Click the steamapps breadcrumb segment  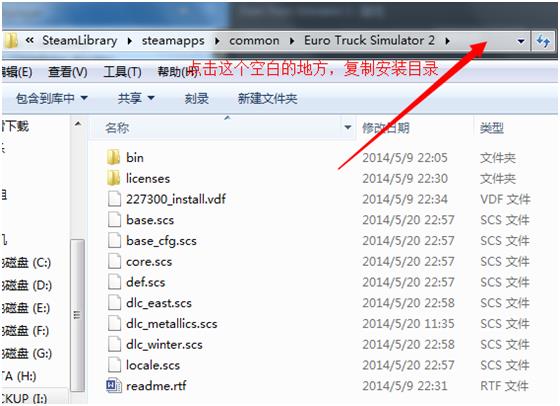[173, 41]
